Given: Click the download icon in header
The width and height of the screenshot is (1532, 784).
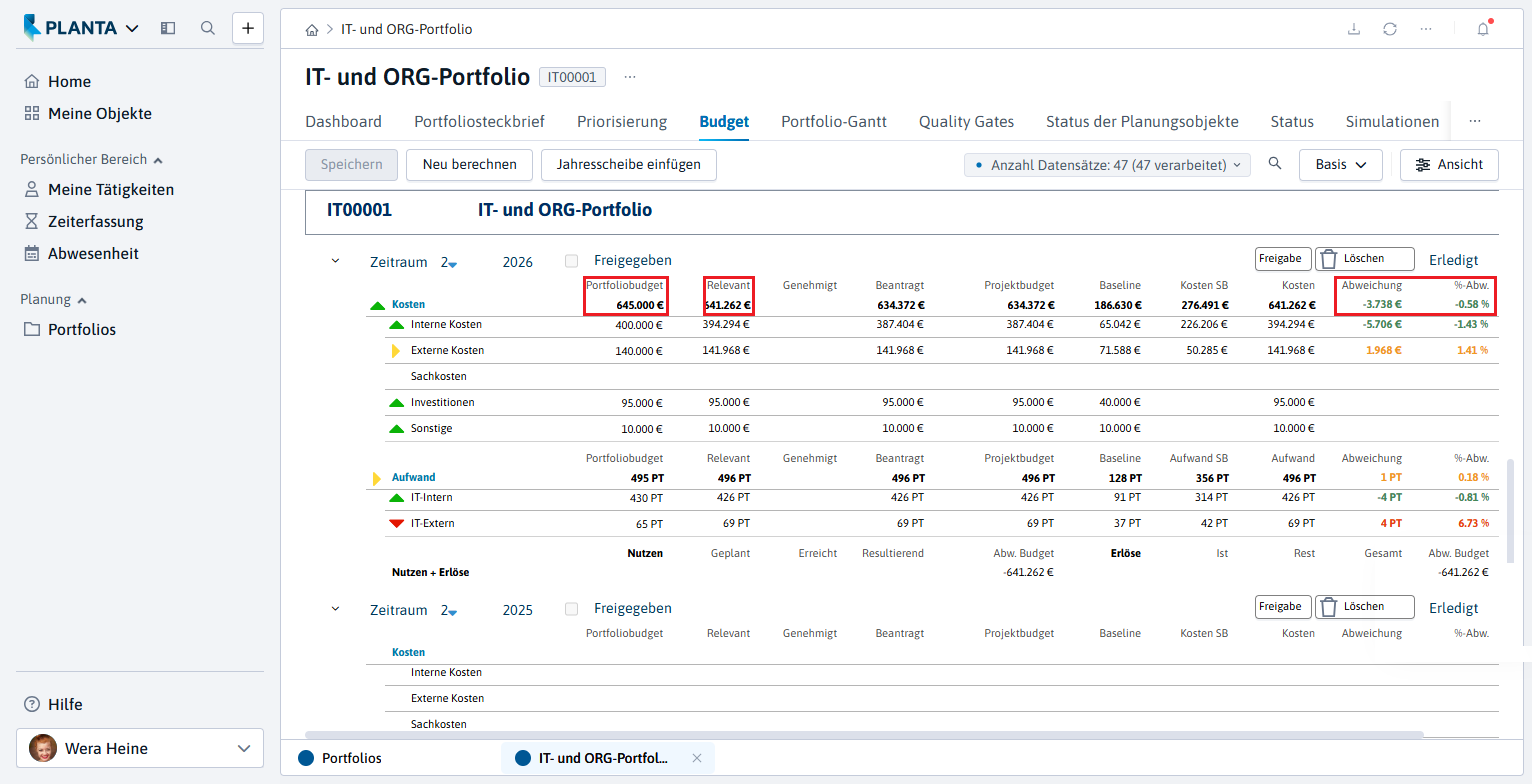Looking at the screenshot, I should point(1354,29).
